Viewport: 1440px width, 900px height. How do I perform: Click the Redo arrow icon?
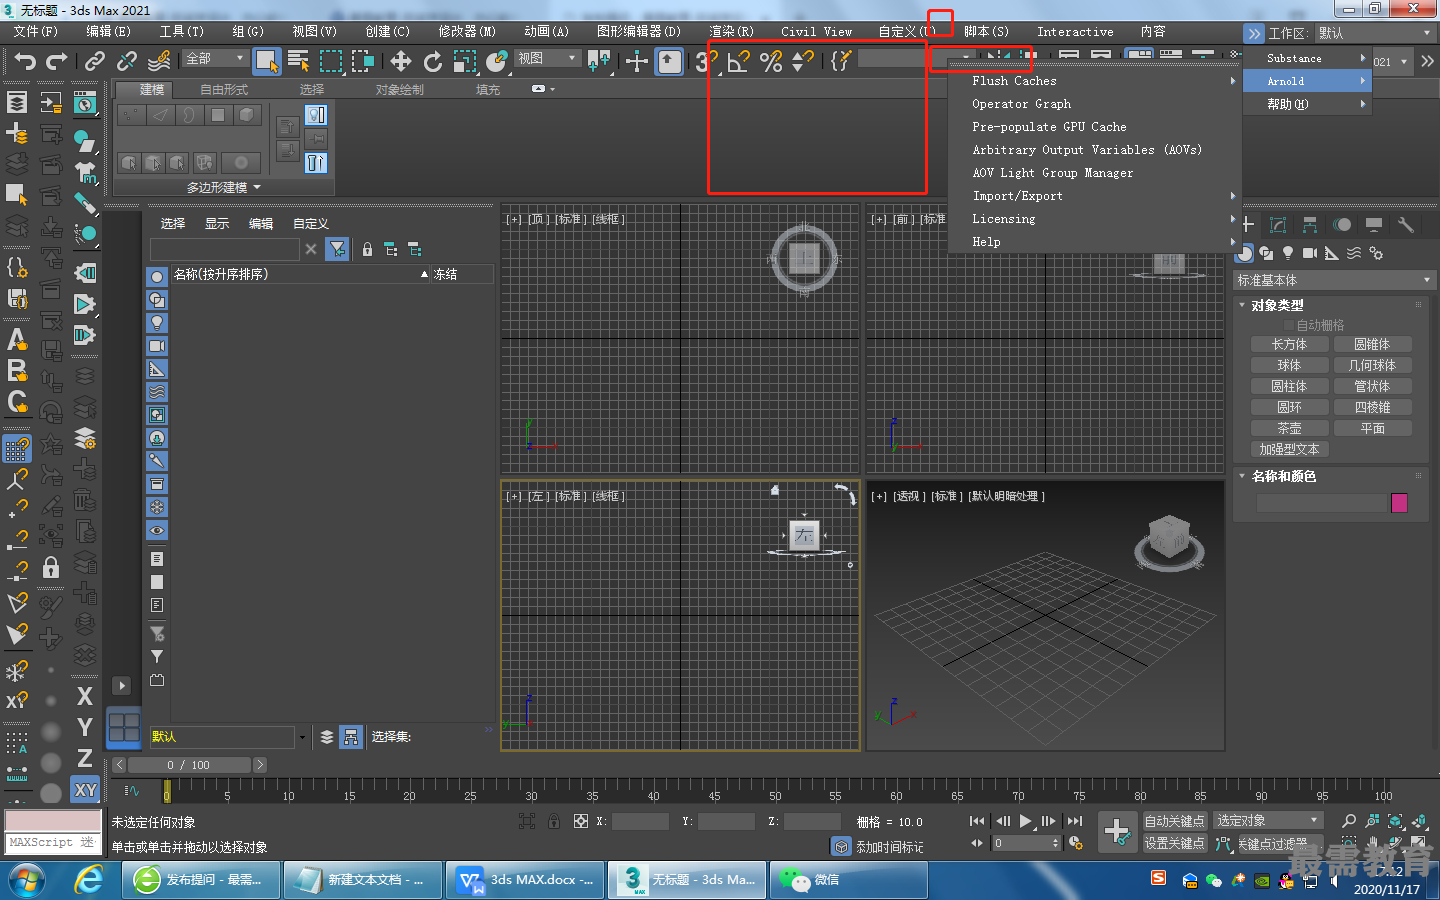57,62
